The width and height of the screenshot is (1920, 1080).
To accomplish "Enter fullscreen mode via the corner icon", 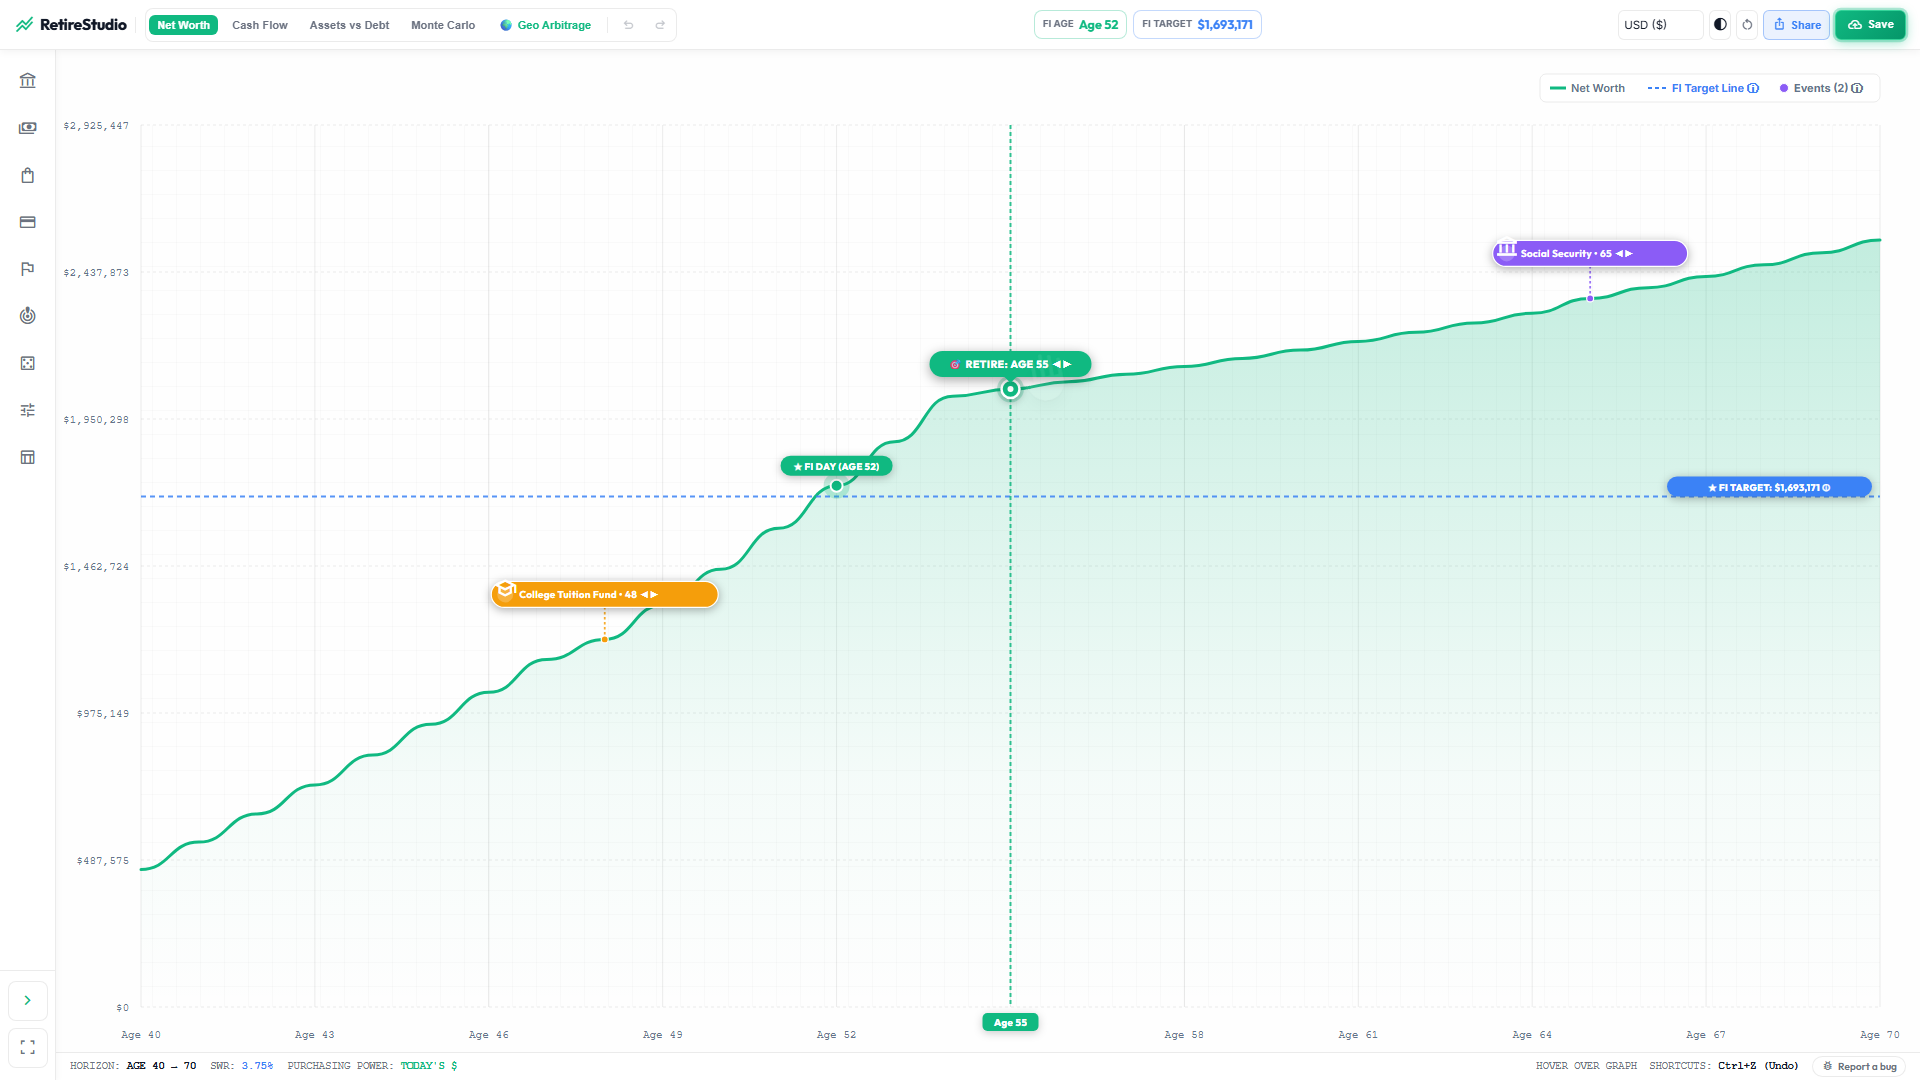I will coord(28,1047).
